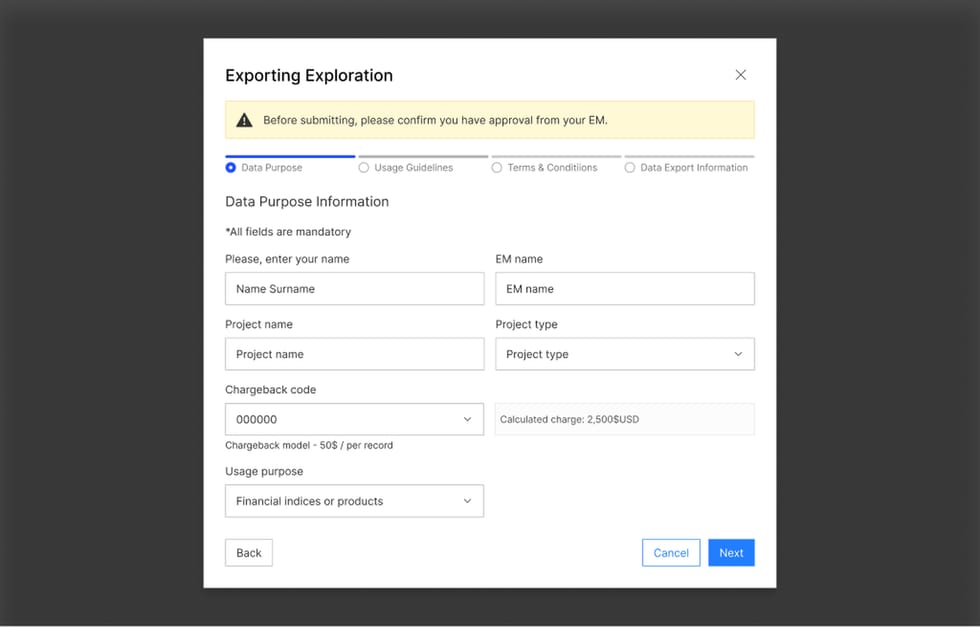Click the '*All fields are mandatory' note
The height and width of the screenshot is (627, 980).
tap(288, 232)
